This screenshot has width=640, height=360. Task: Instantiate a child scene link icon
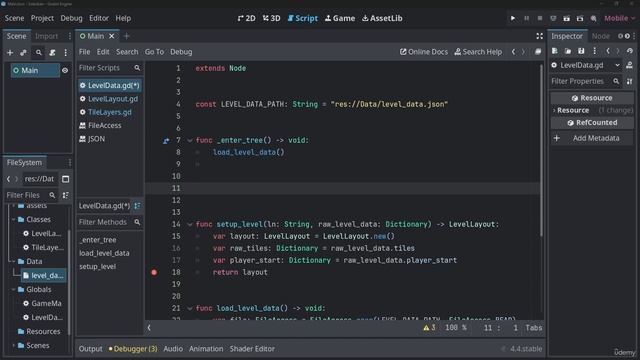[x=24, y=53]
